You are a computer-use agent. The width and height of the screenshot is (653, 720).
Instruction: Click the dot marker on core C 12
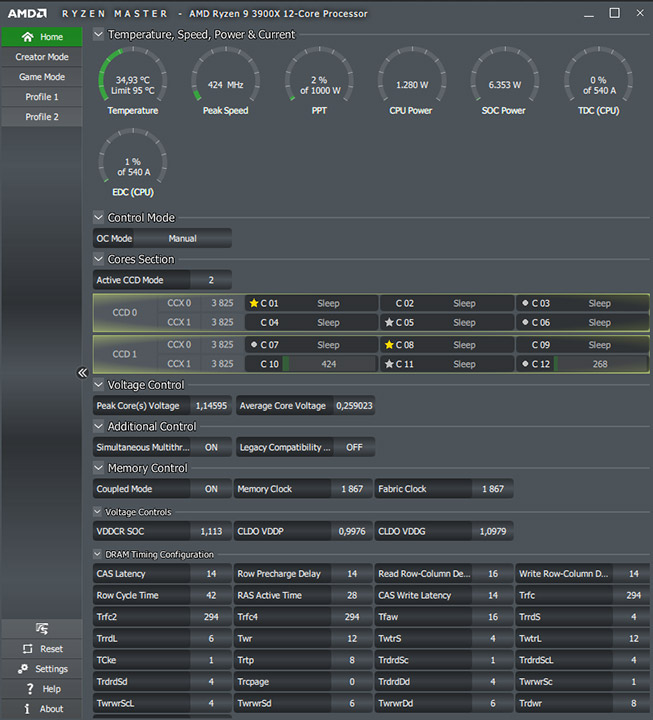[x=525, y=364]
